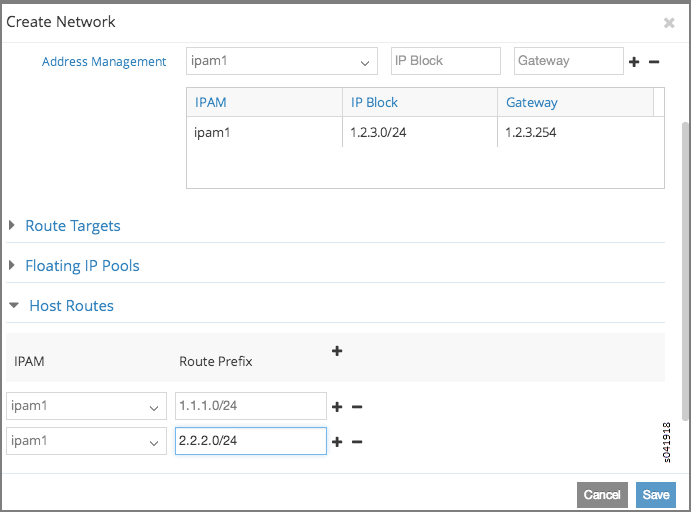This screenshot has height=512, width=691.
Task: Remove the 1.1.1.0/24 host route row
Action: point(357,407)
